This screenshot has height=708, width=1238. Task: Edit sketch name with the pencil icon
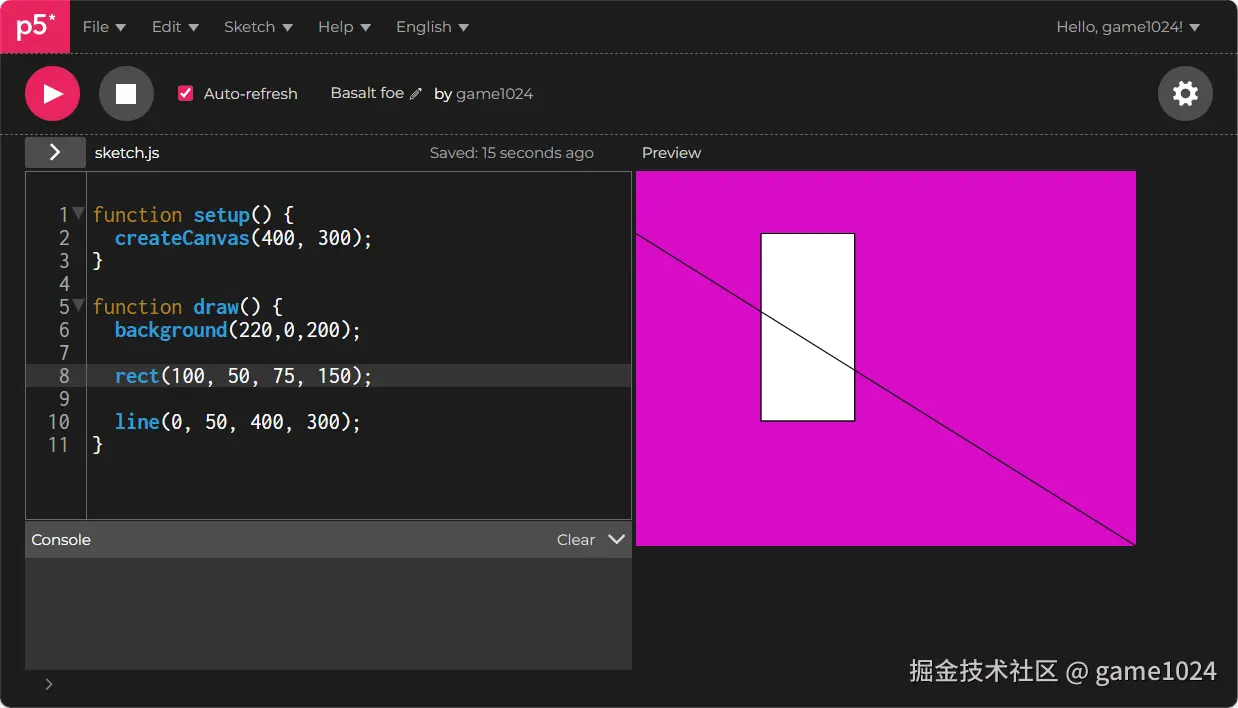(x=416, y=94)
